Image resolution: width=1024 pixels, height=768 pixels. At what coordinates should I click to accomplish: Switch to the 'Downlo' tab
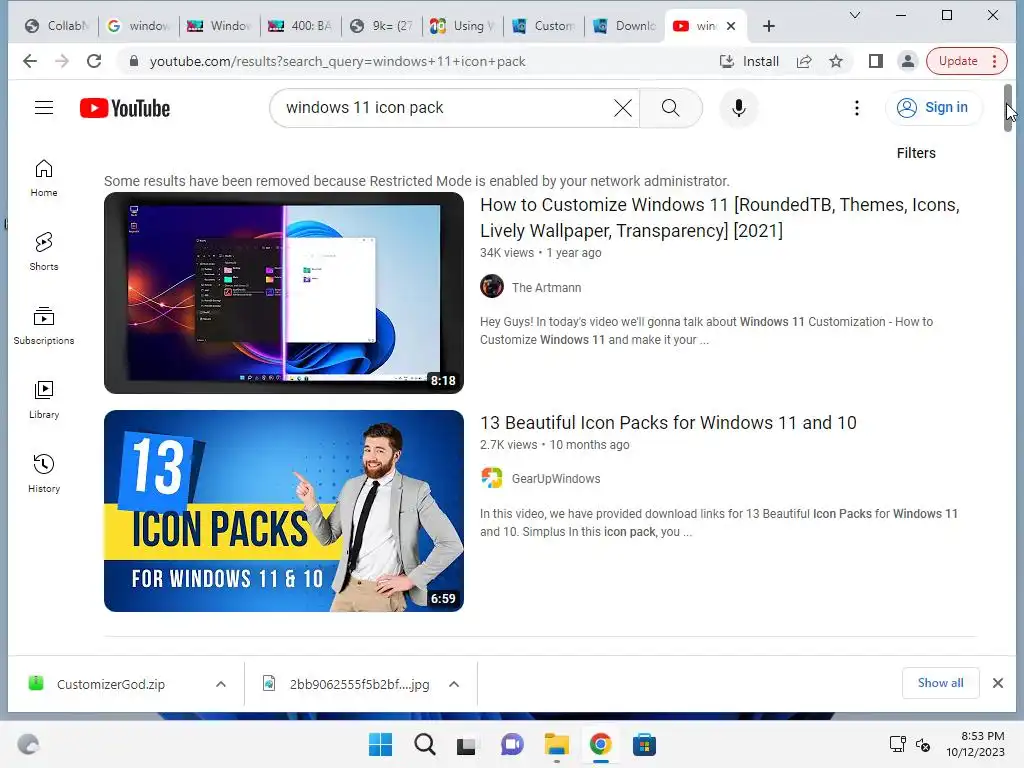point(624,26)
